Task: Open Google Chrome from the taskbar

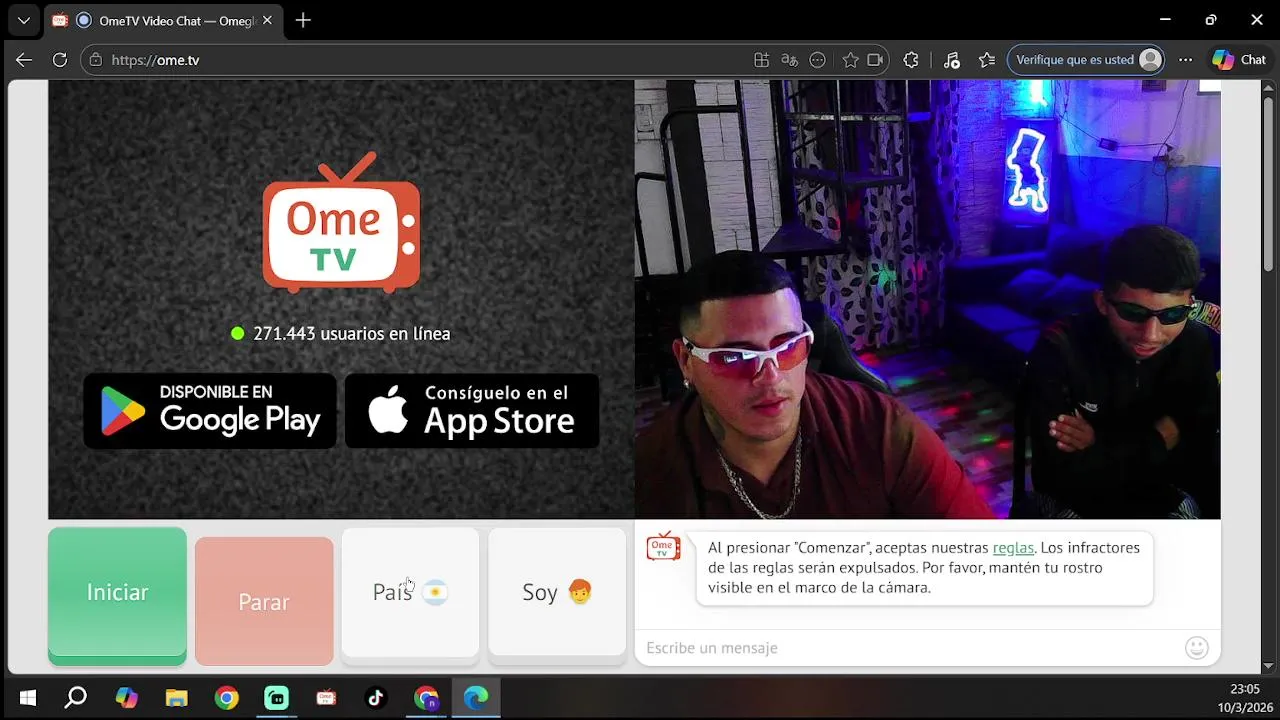Action: (x=226, y=698)
